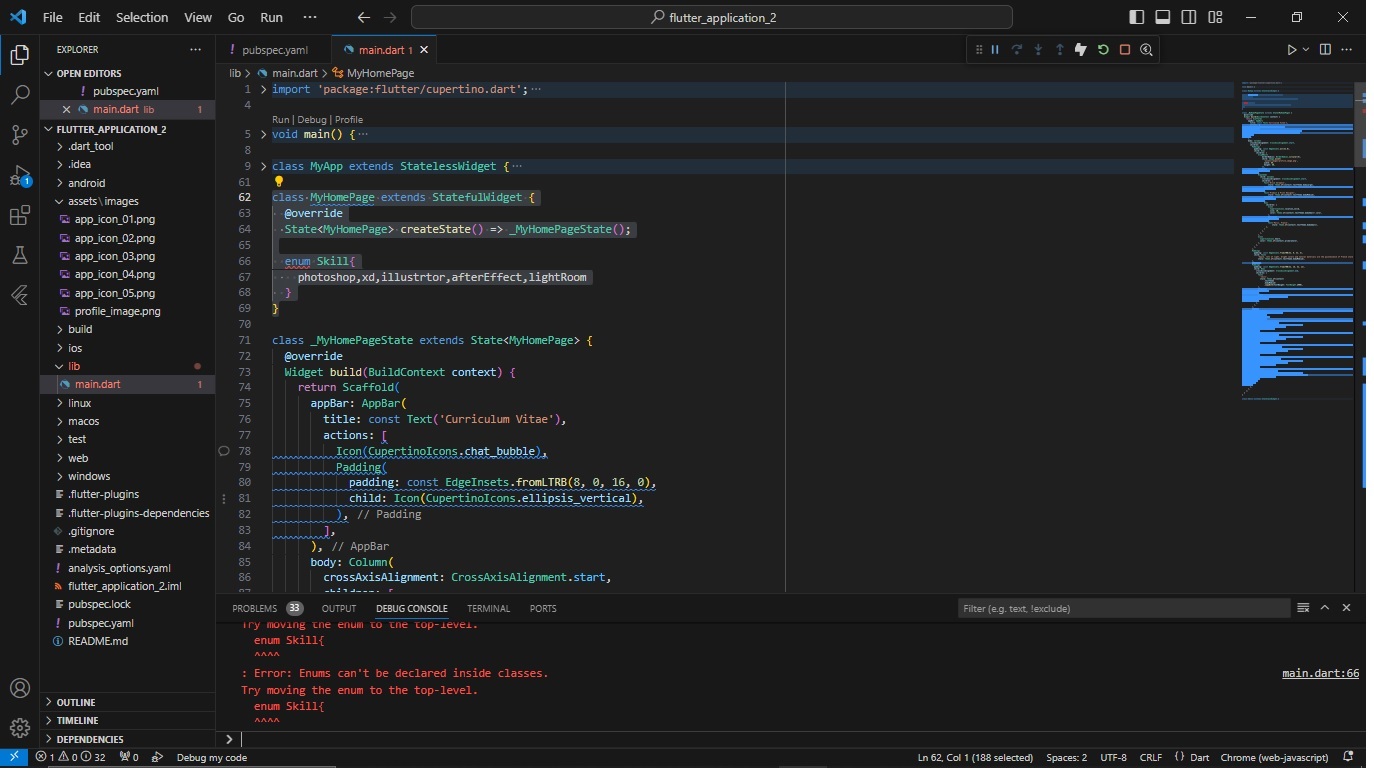Open the Source Control view
Image resolution: width=1374 pixels, height=774 pixels.
(19, 135)
